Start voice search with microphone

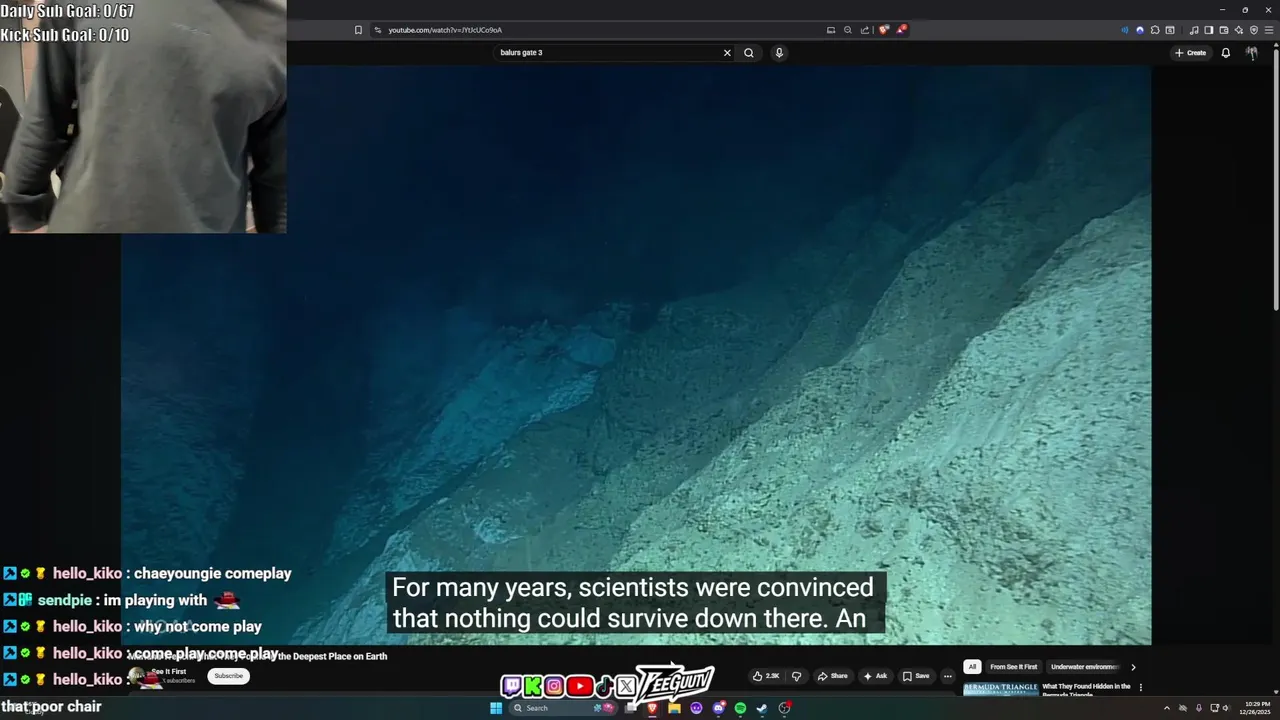point(779,53)
